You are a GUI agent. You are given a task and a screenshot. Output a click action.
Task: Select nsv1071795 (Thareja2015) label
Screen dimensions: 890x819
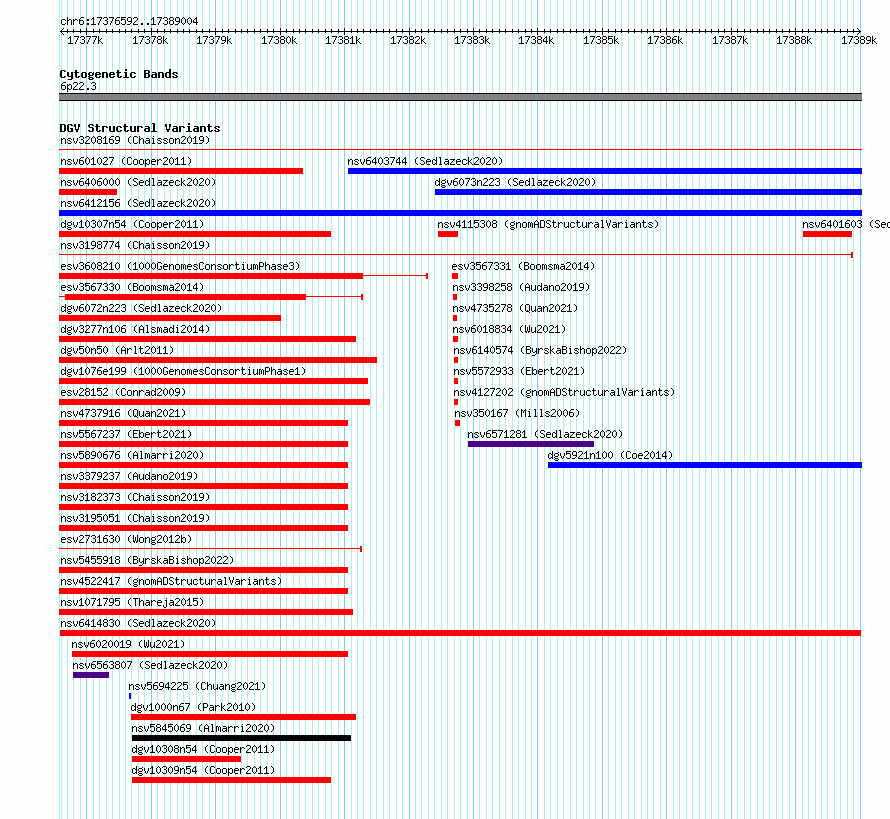(132, 602)
